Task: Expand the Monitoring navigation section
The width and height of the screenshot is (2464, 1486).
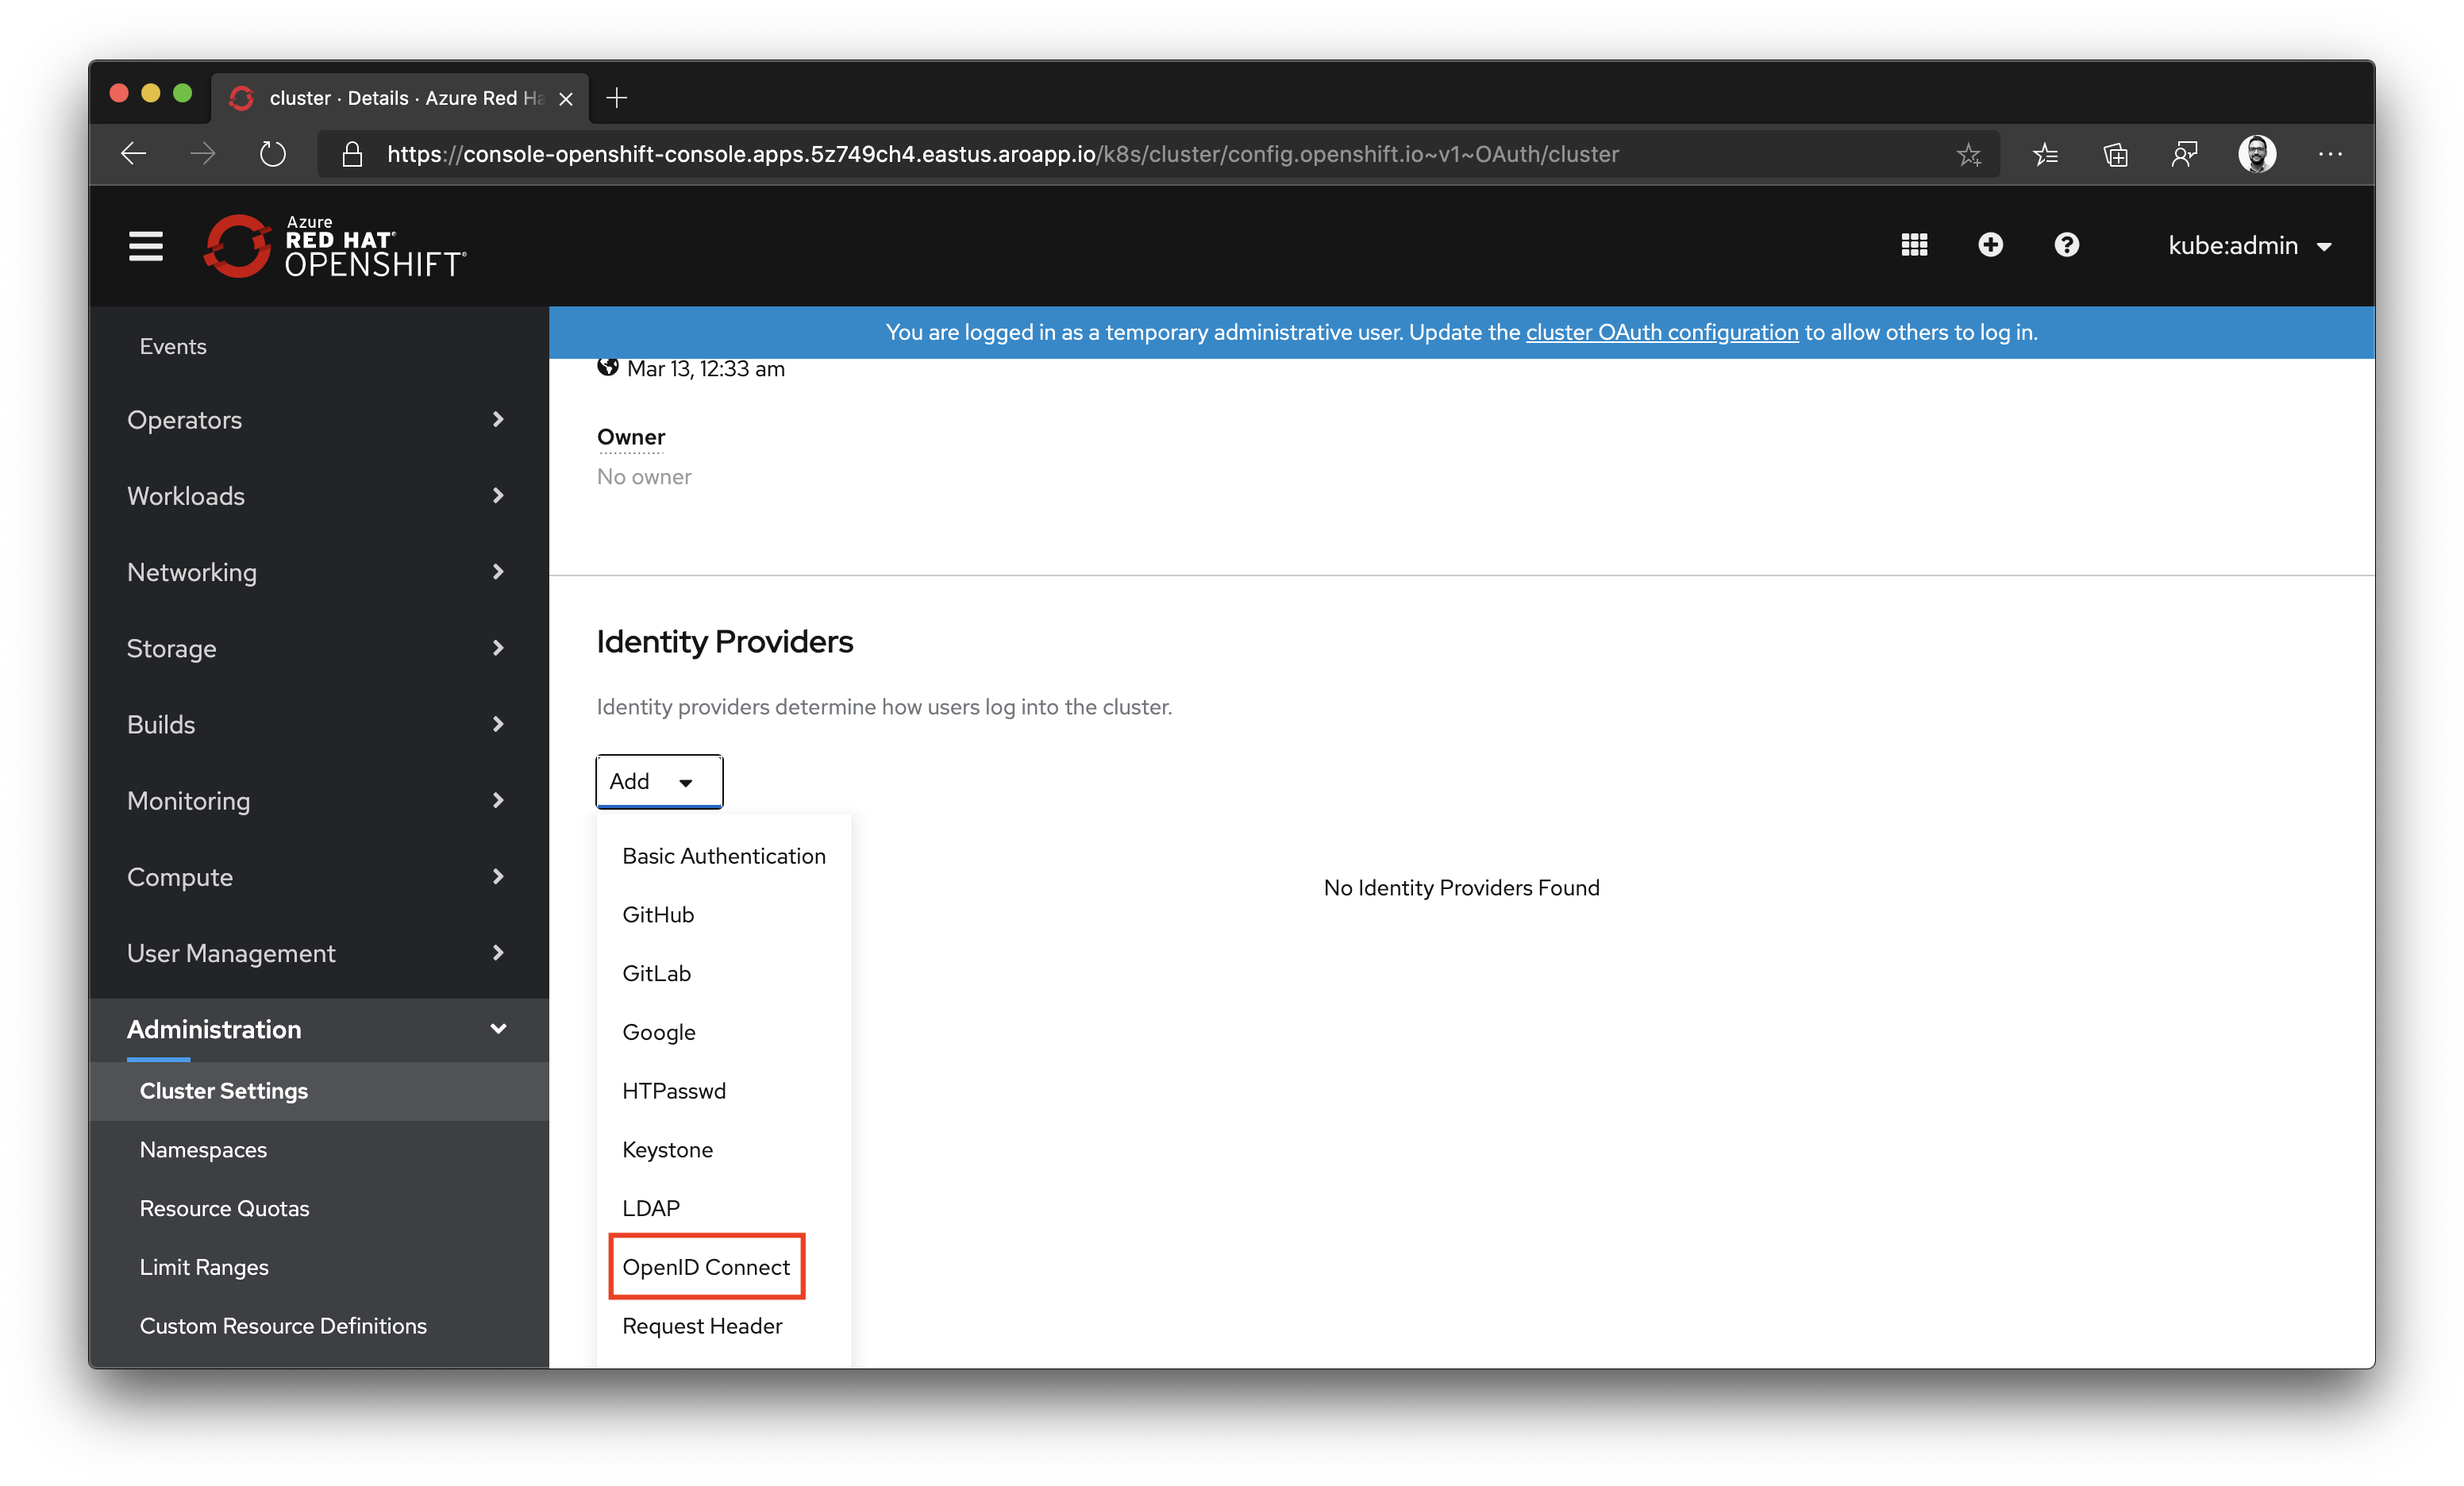Action: pyautogui.click(x=318, y=801)
